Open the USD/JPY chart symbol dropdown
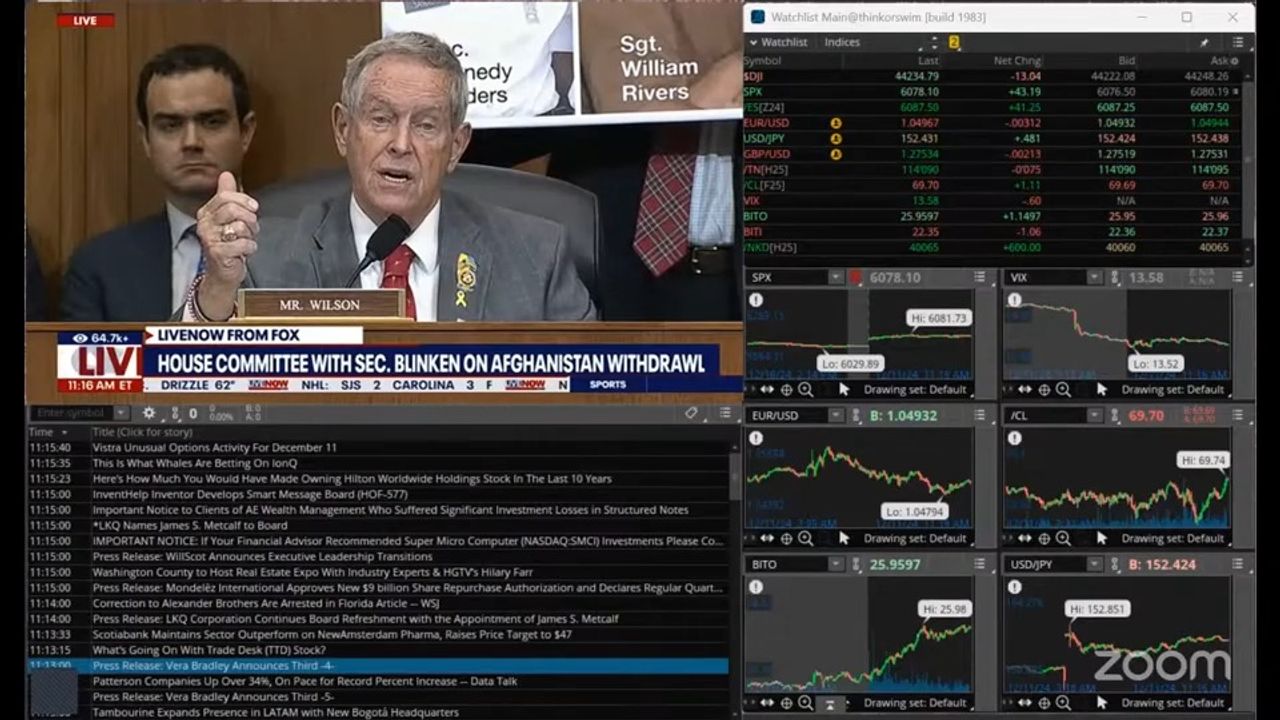1280x720 pixels. (x=1094, y=564)
